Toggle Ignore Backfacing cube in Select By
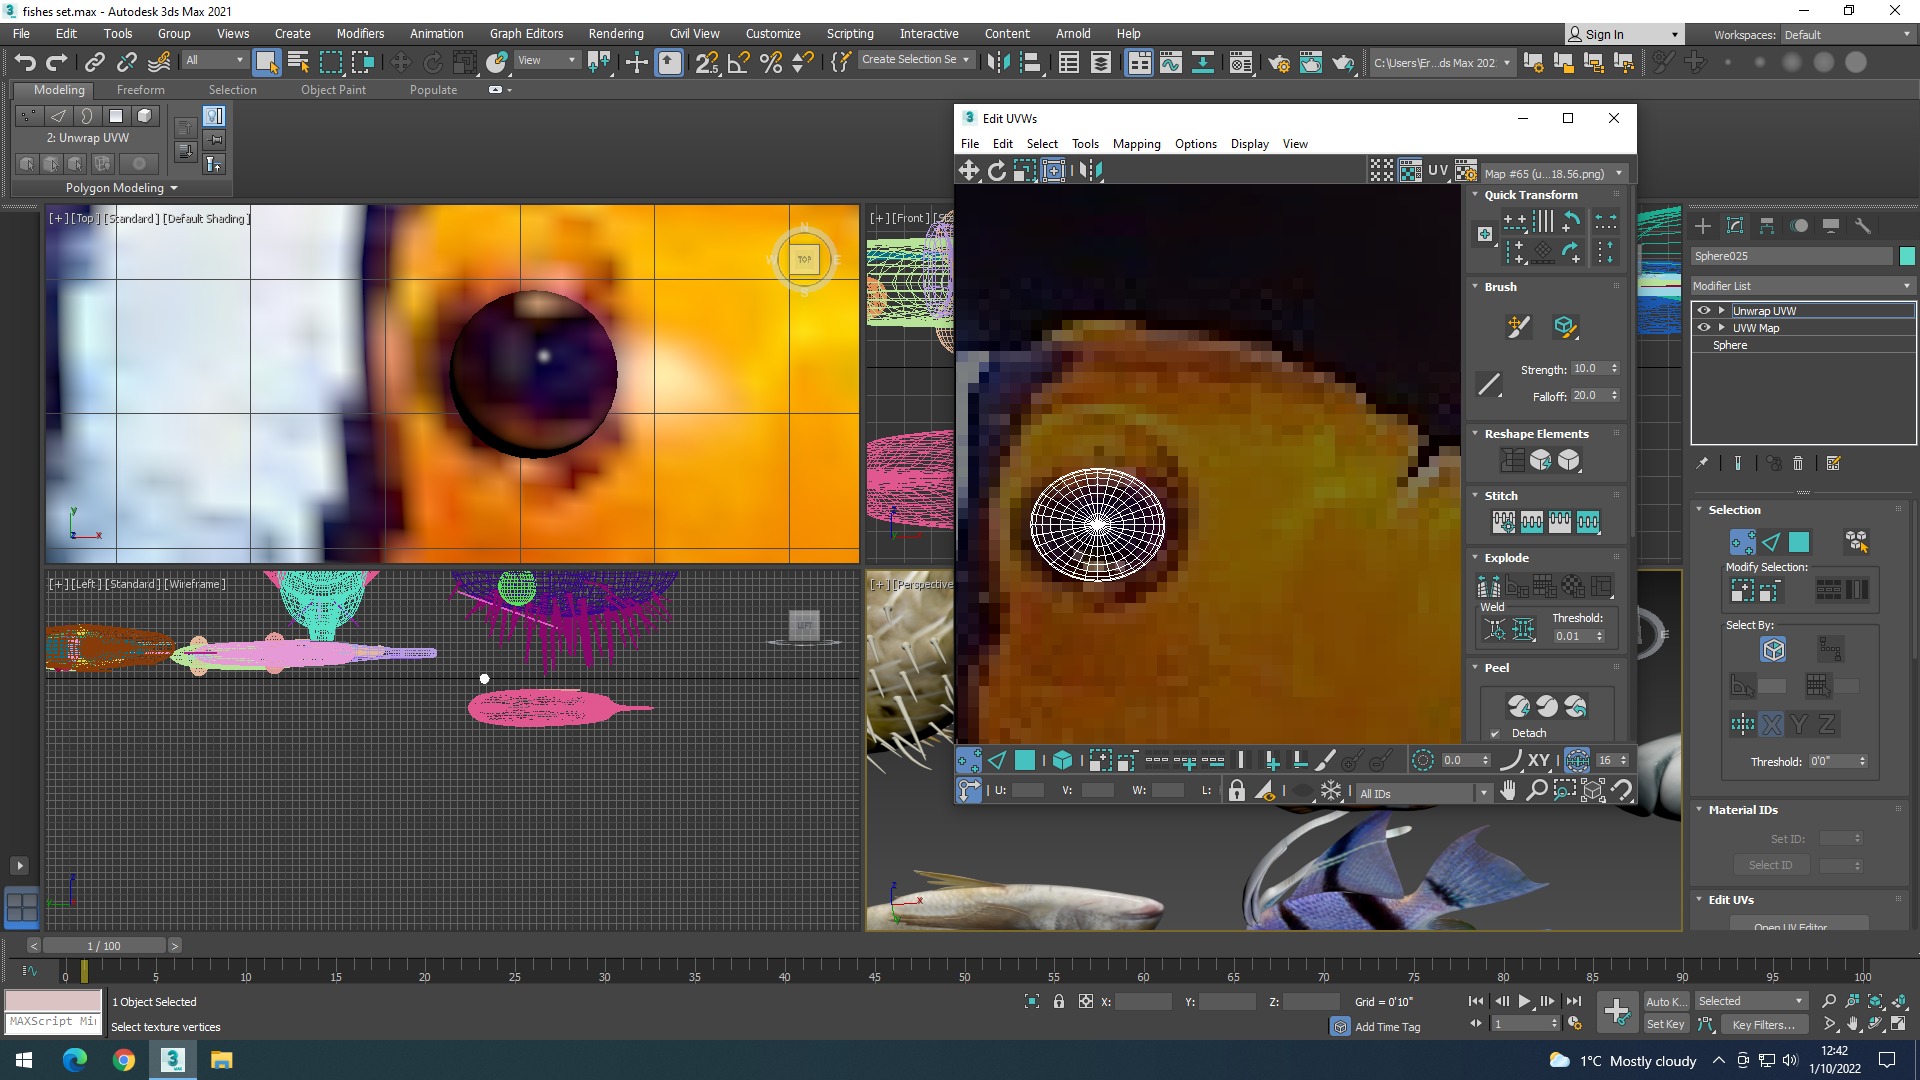Viewport: 1920px width, 1080px height. [1773, 650]
